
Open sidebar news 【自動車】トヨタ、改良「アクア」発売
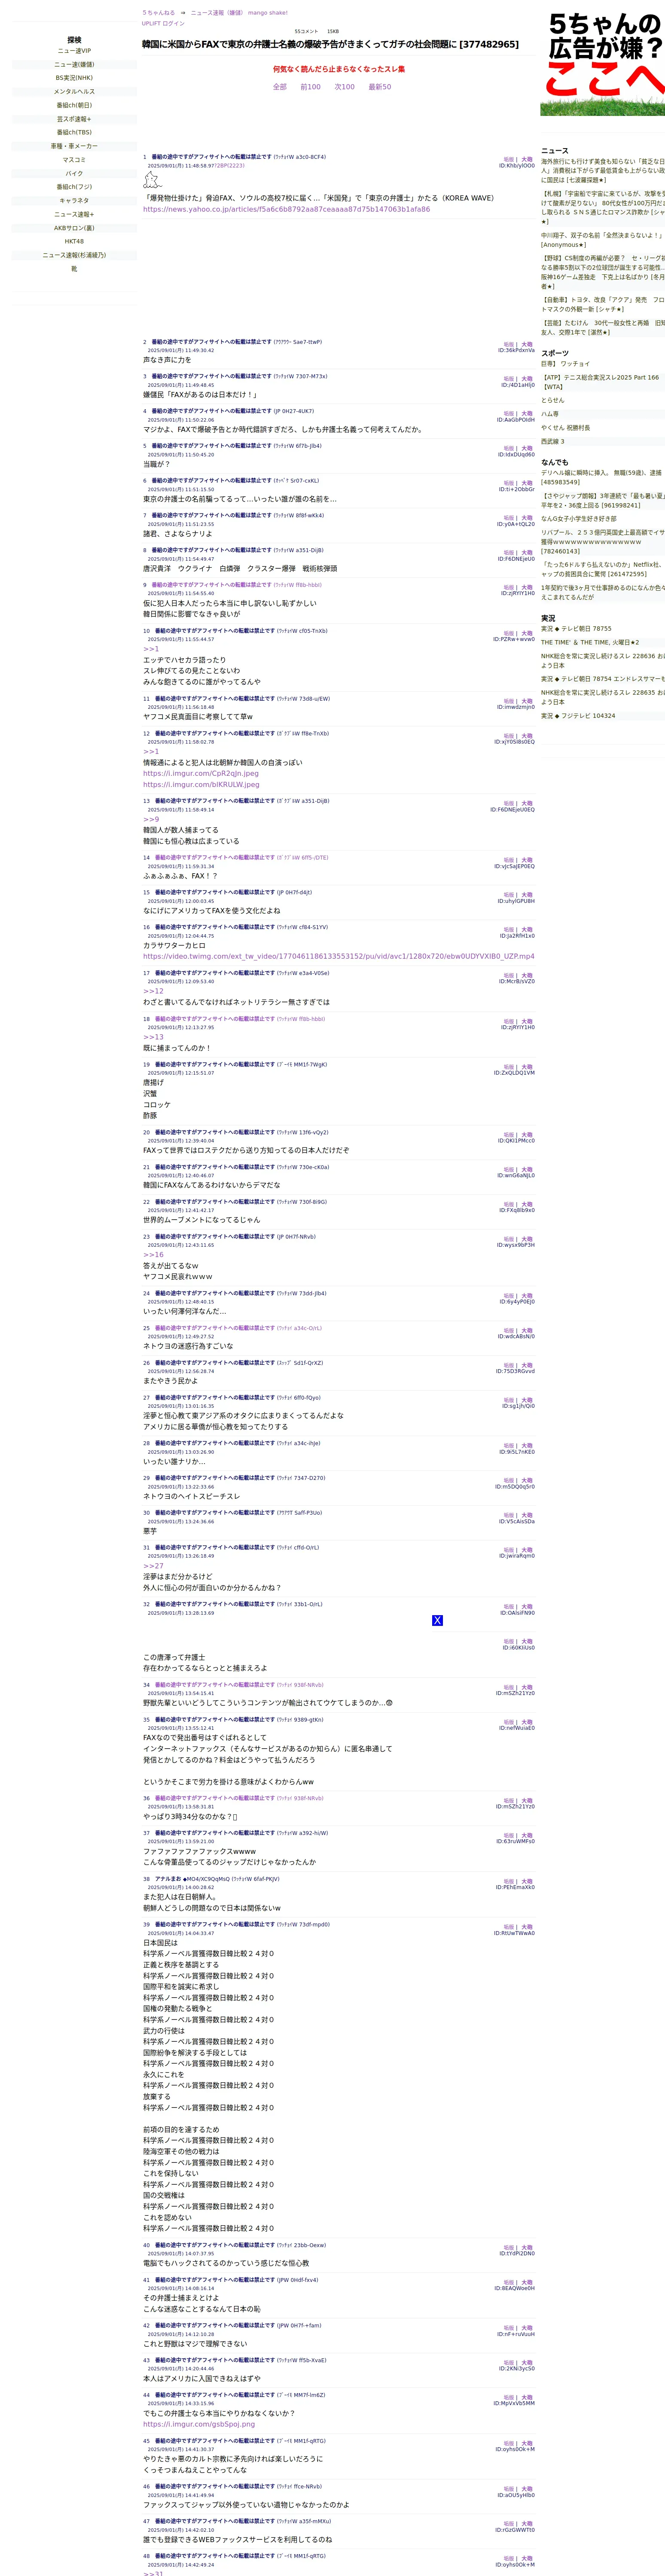click(x=603, y=304)
